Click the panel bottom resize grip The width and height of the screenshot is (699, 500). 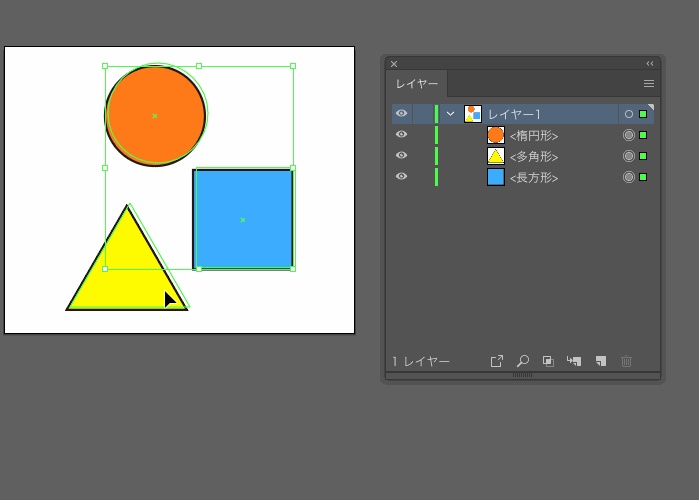click(522, 375)
